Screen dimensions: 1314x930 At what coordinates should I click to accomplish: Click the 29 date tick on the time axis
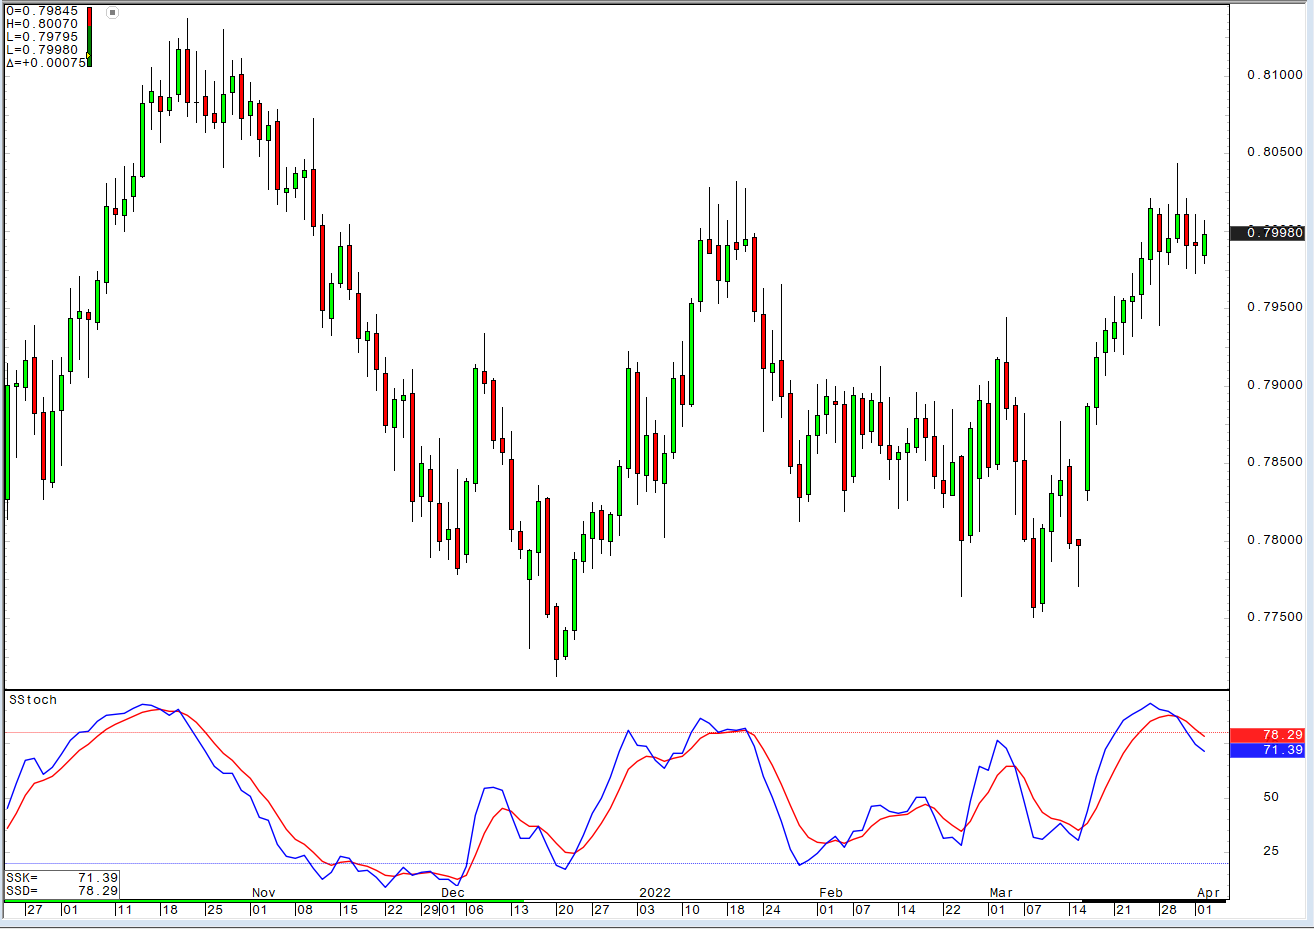(x=430, y=910)
